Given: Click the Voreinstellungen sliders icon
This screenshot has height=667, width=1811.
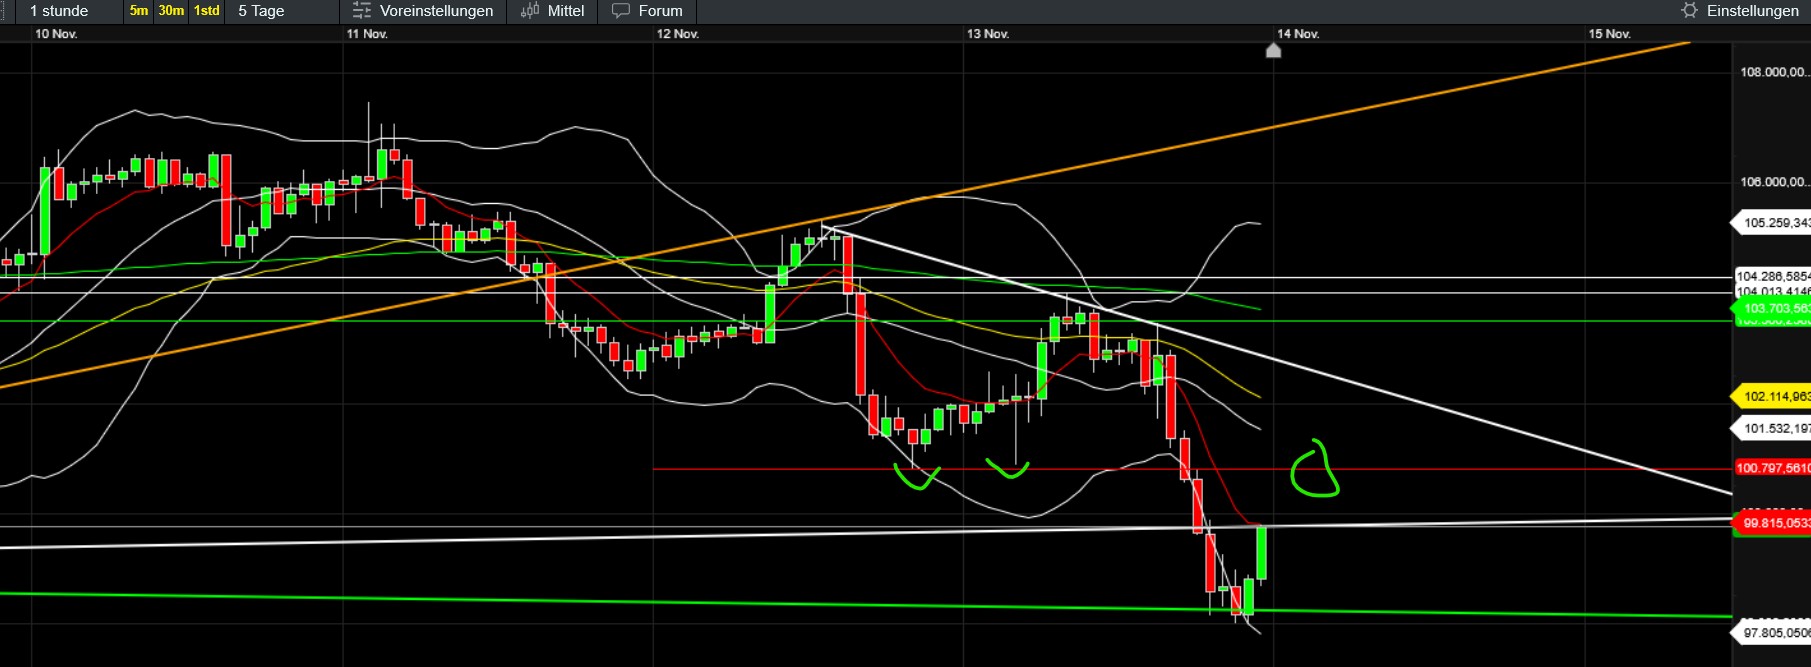Looking at the screenshot, I should coord(361,11).
